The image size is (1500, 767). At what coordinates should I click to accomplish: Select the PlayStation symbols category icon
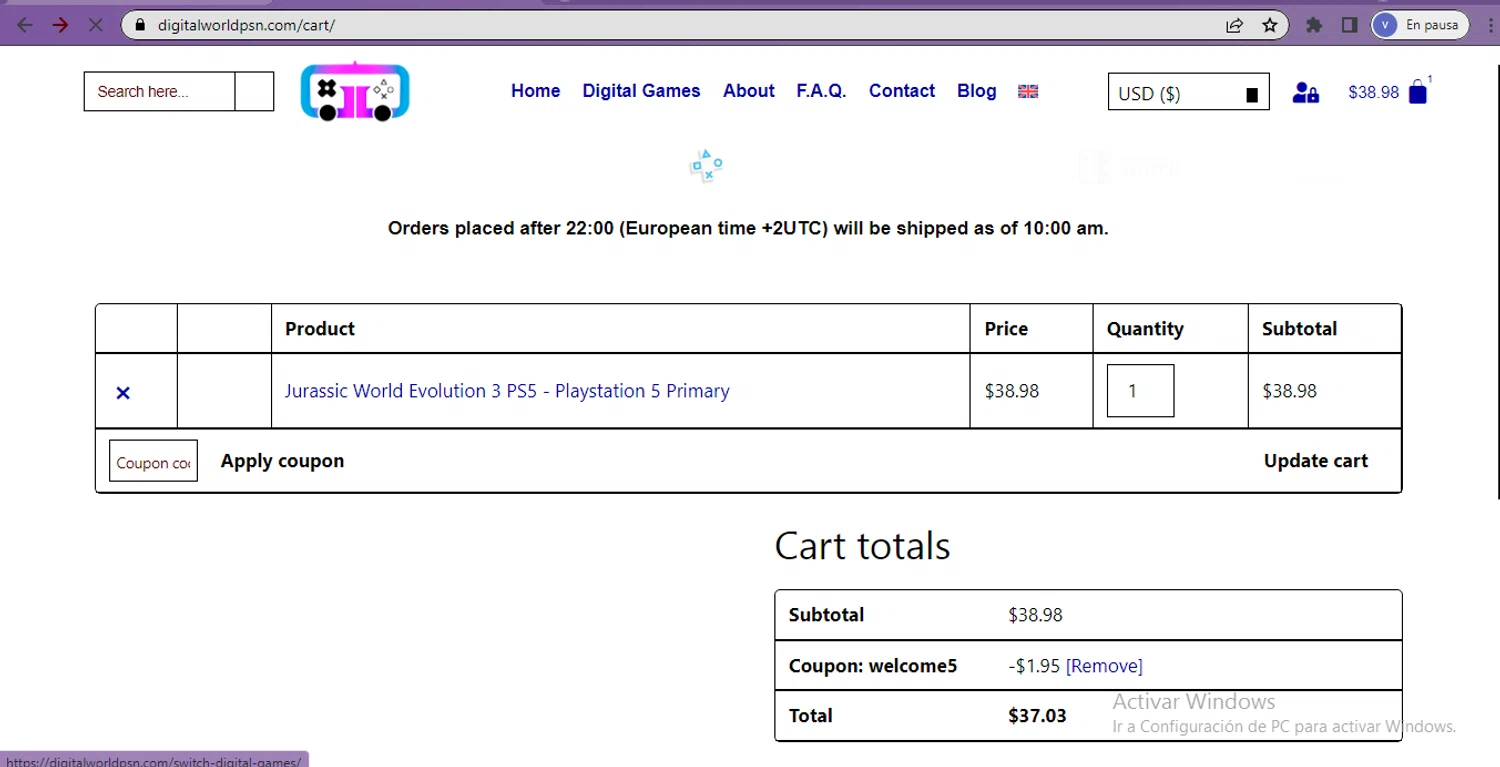706,166
